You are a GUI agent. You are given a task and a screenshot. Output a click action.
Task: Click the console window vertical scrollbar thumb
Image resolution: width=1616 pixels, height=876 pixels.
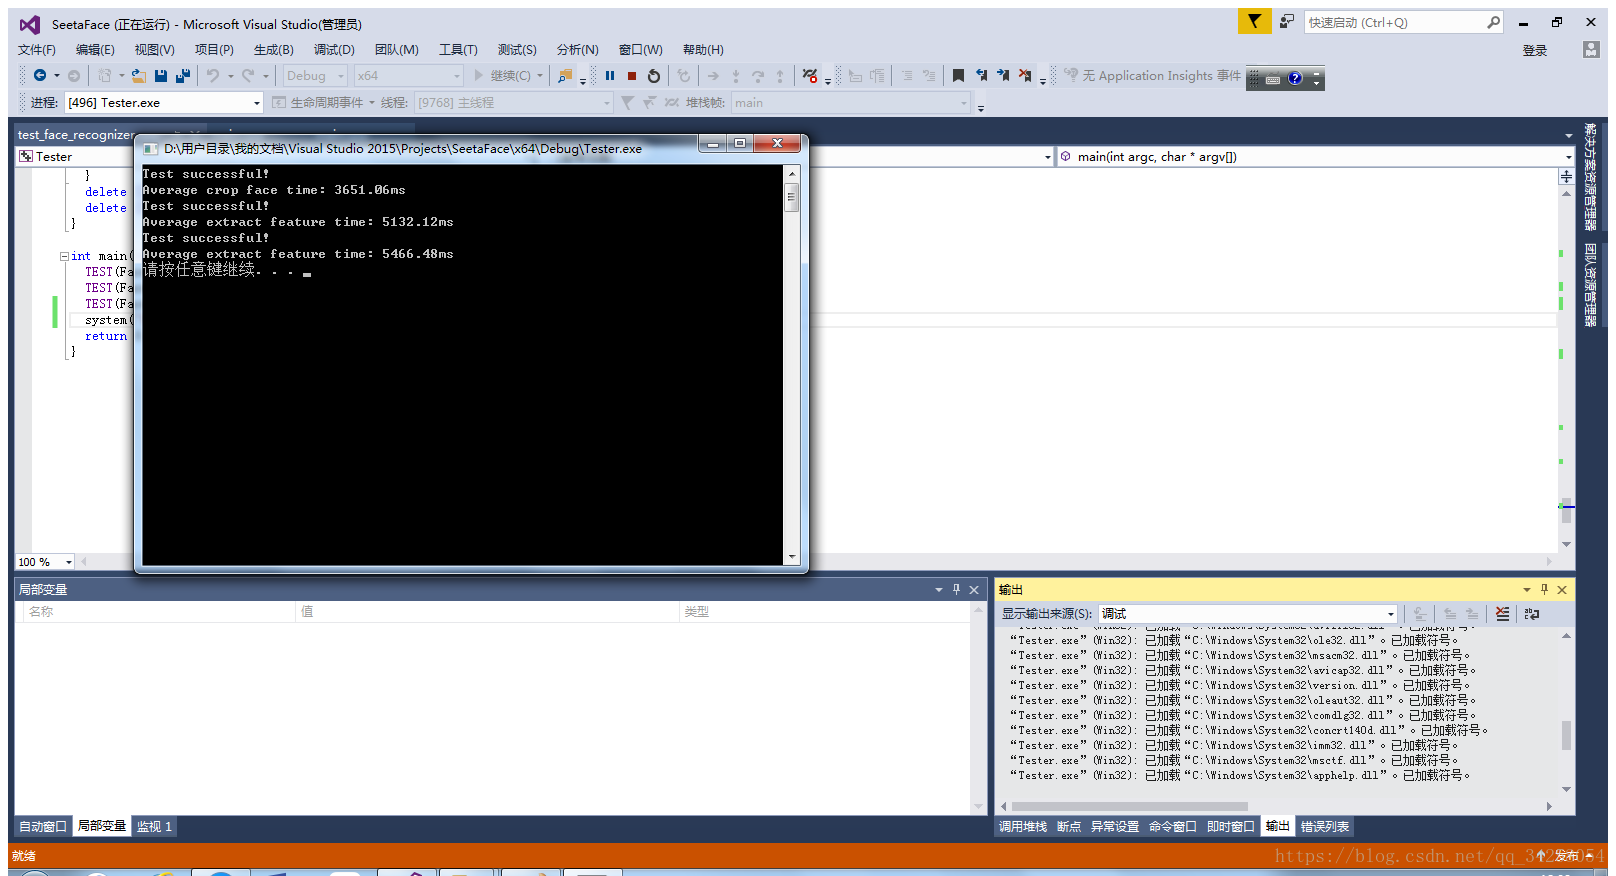792,196
